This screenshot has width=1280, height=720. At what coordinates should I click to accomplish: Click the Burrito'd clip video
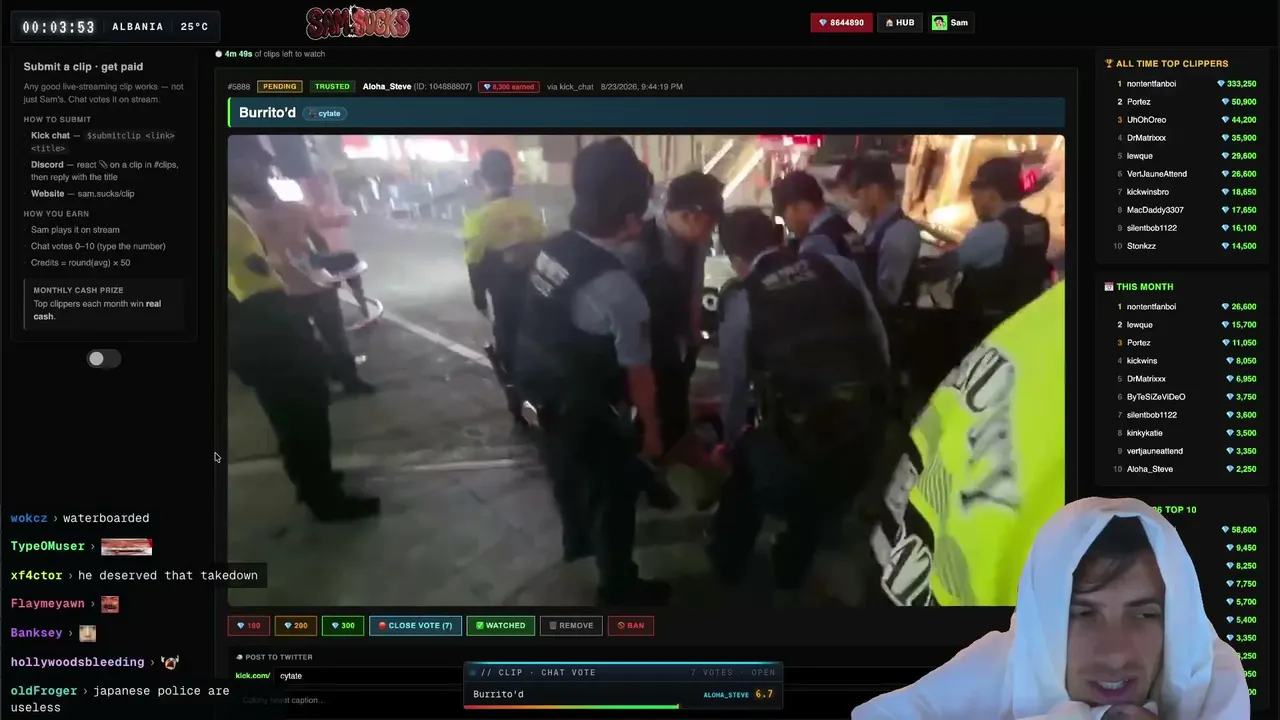(646, 370)
